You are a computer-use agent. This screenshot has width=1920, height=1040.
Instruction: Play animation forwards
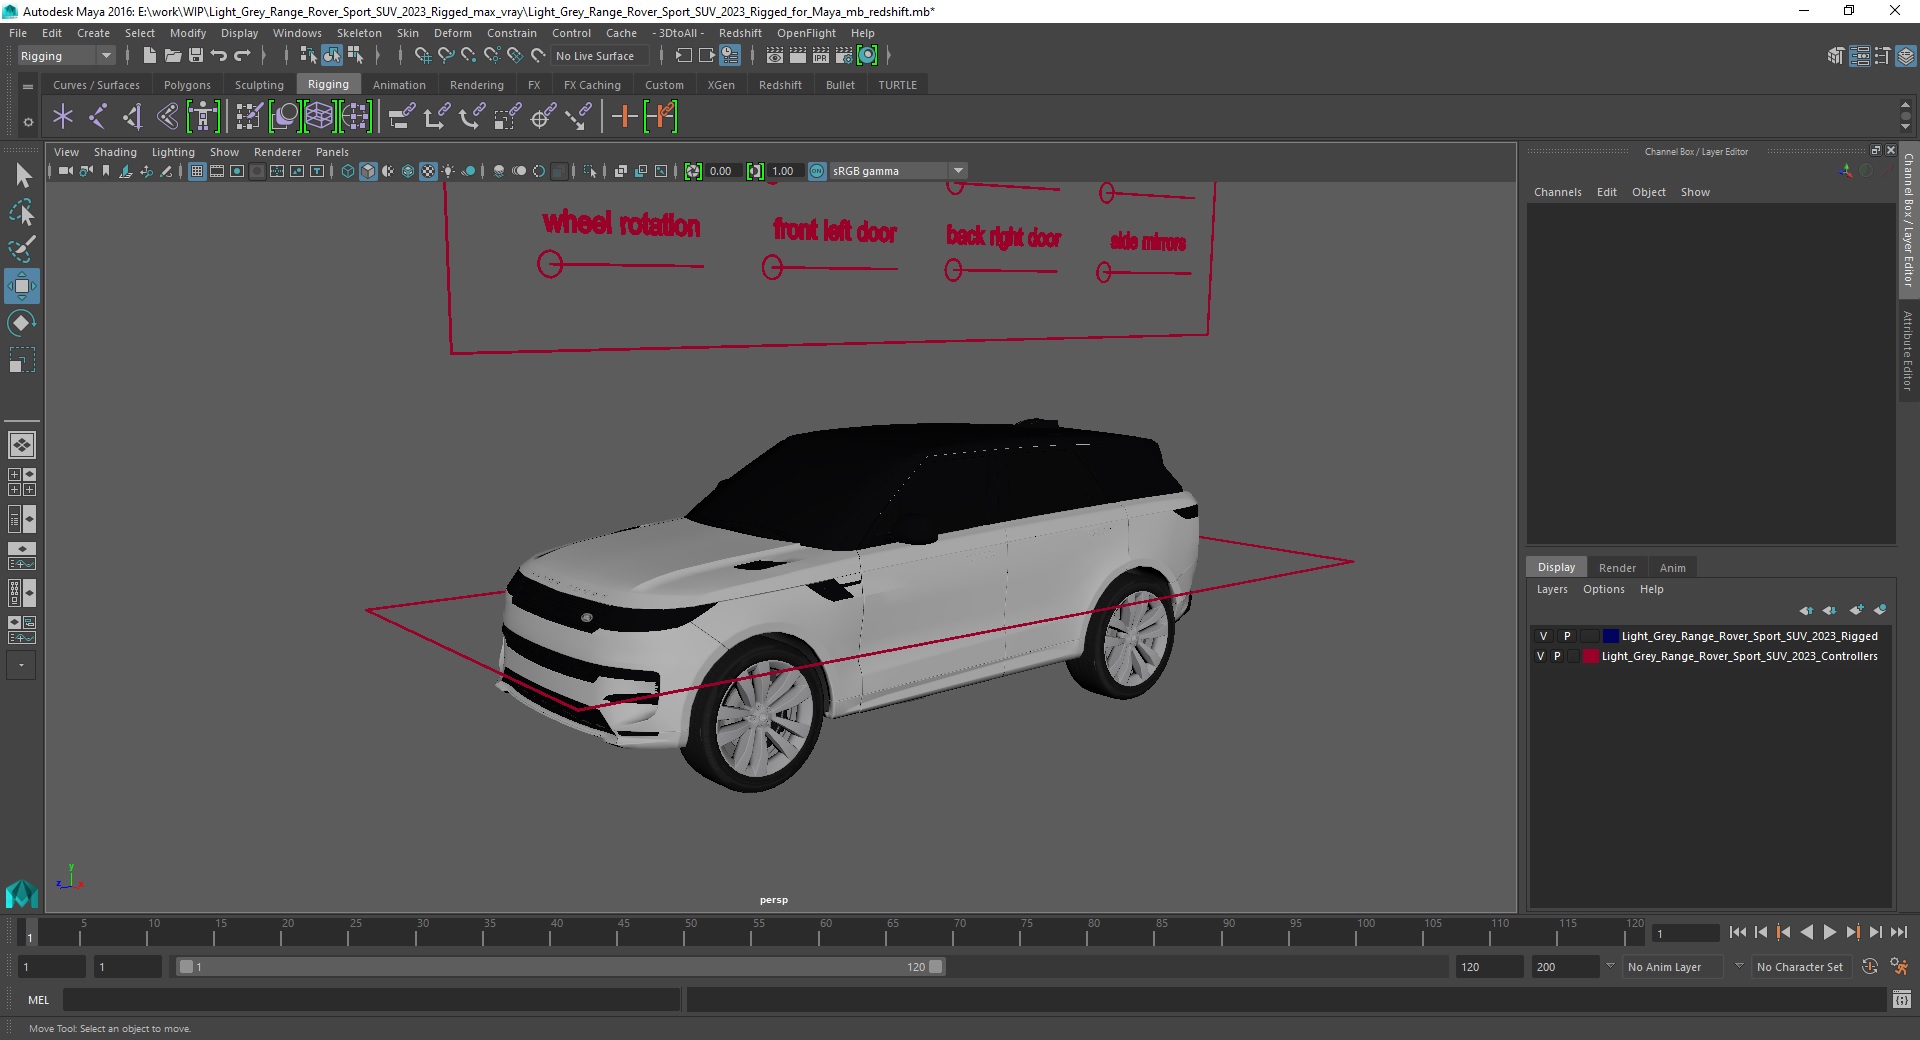click(1829, 932)
